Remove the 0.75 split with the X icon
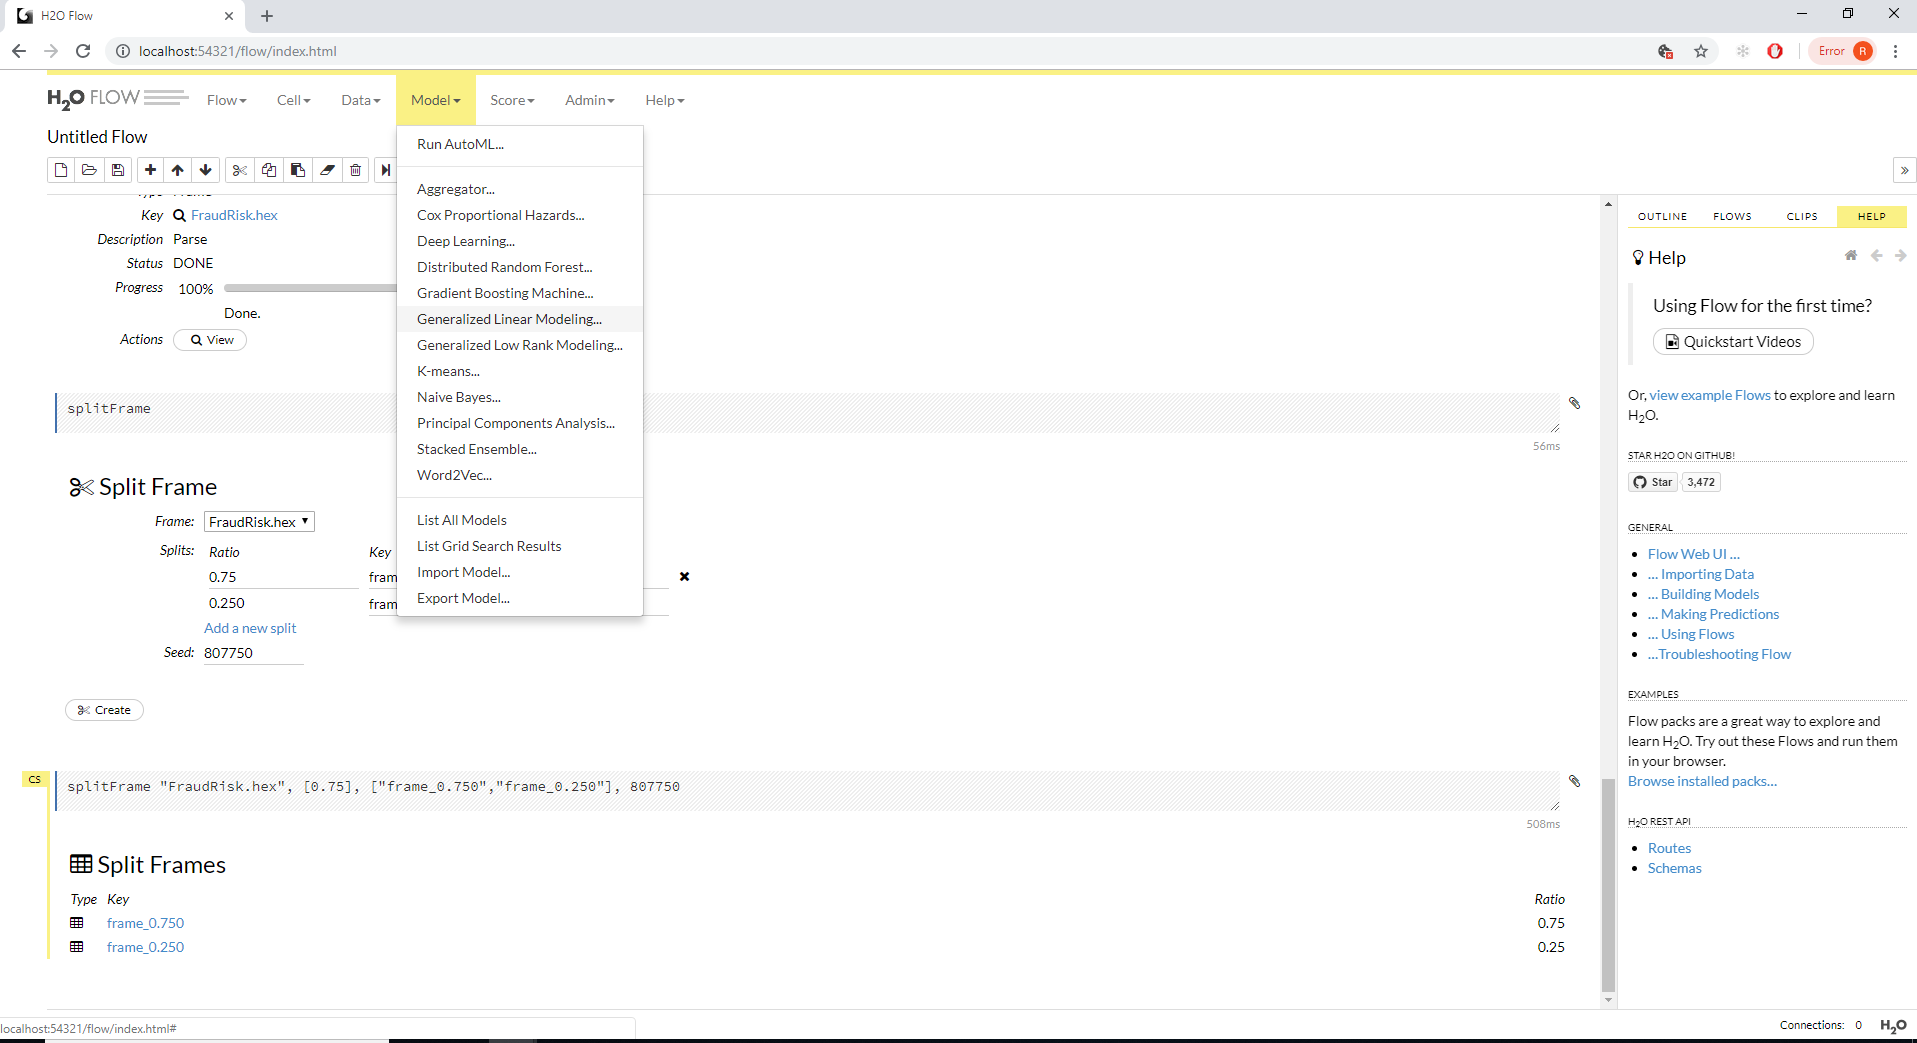The height and width of the screenshot is (1043, 1917). click(x=684, y=577)
